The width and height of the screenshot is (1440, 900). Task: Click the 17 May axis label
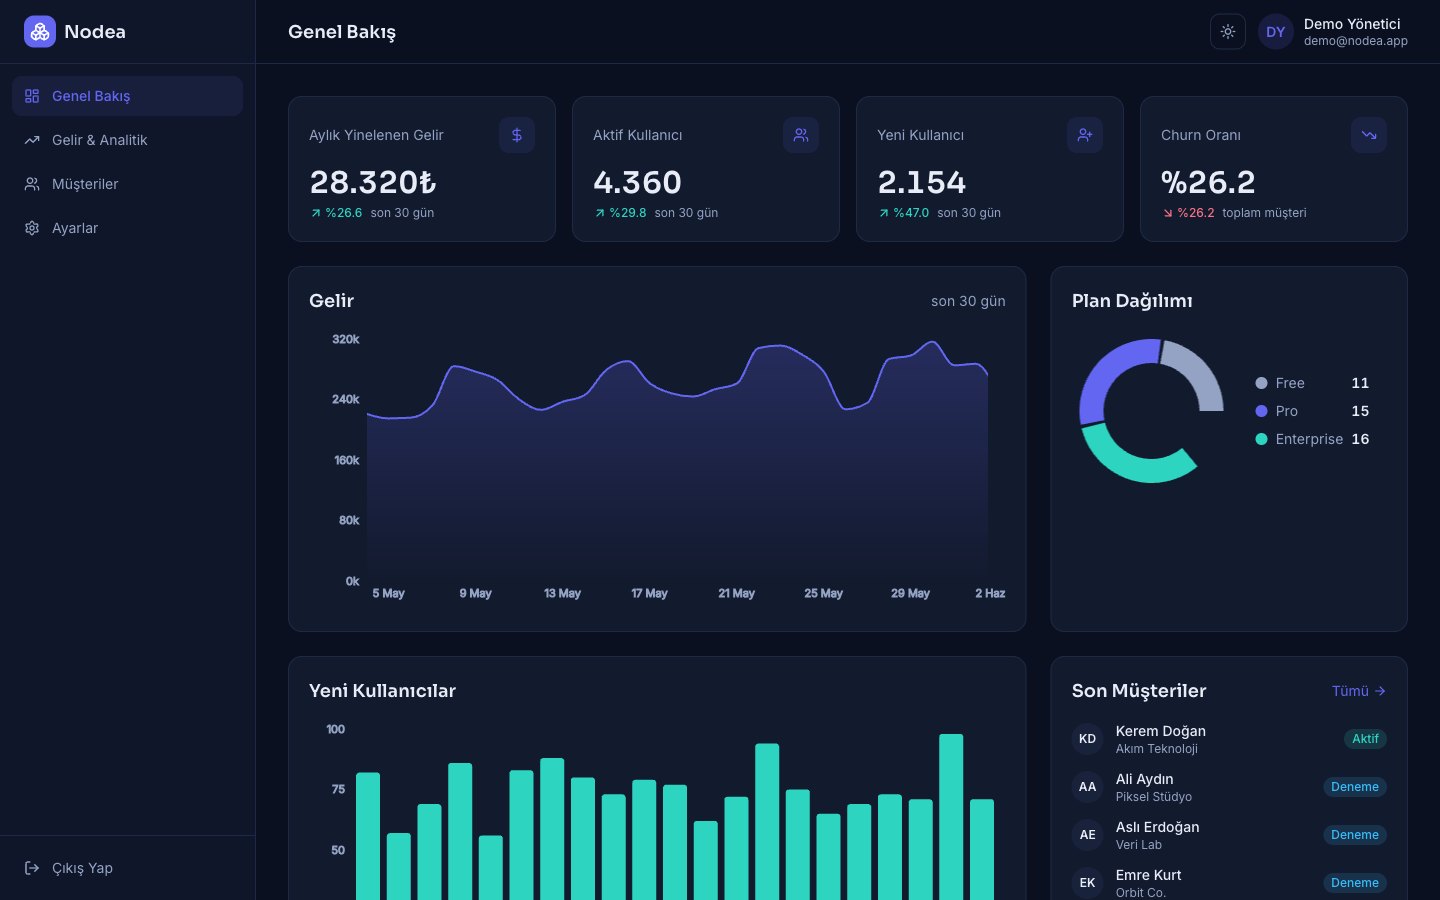pos(649,593)
